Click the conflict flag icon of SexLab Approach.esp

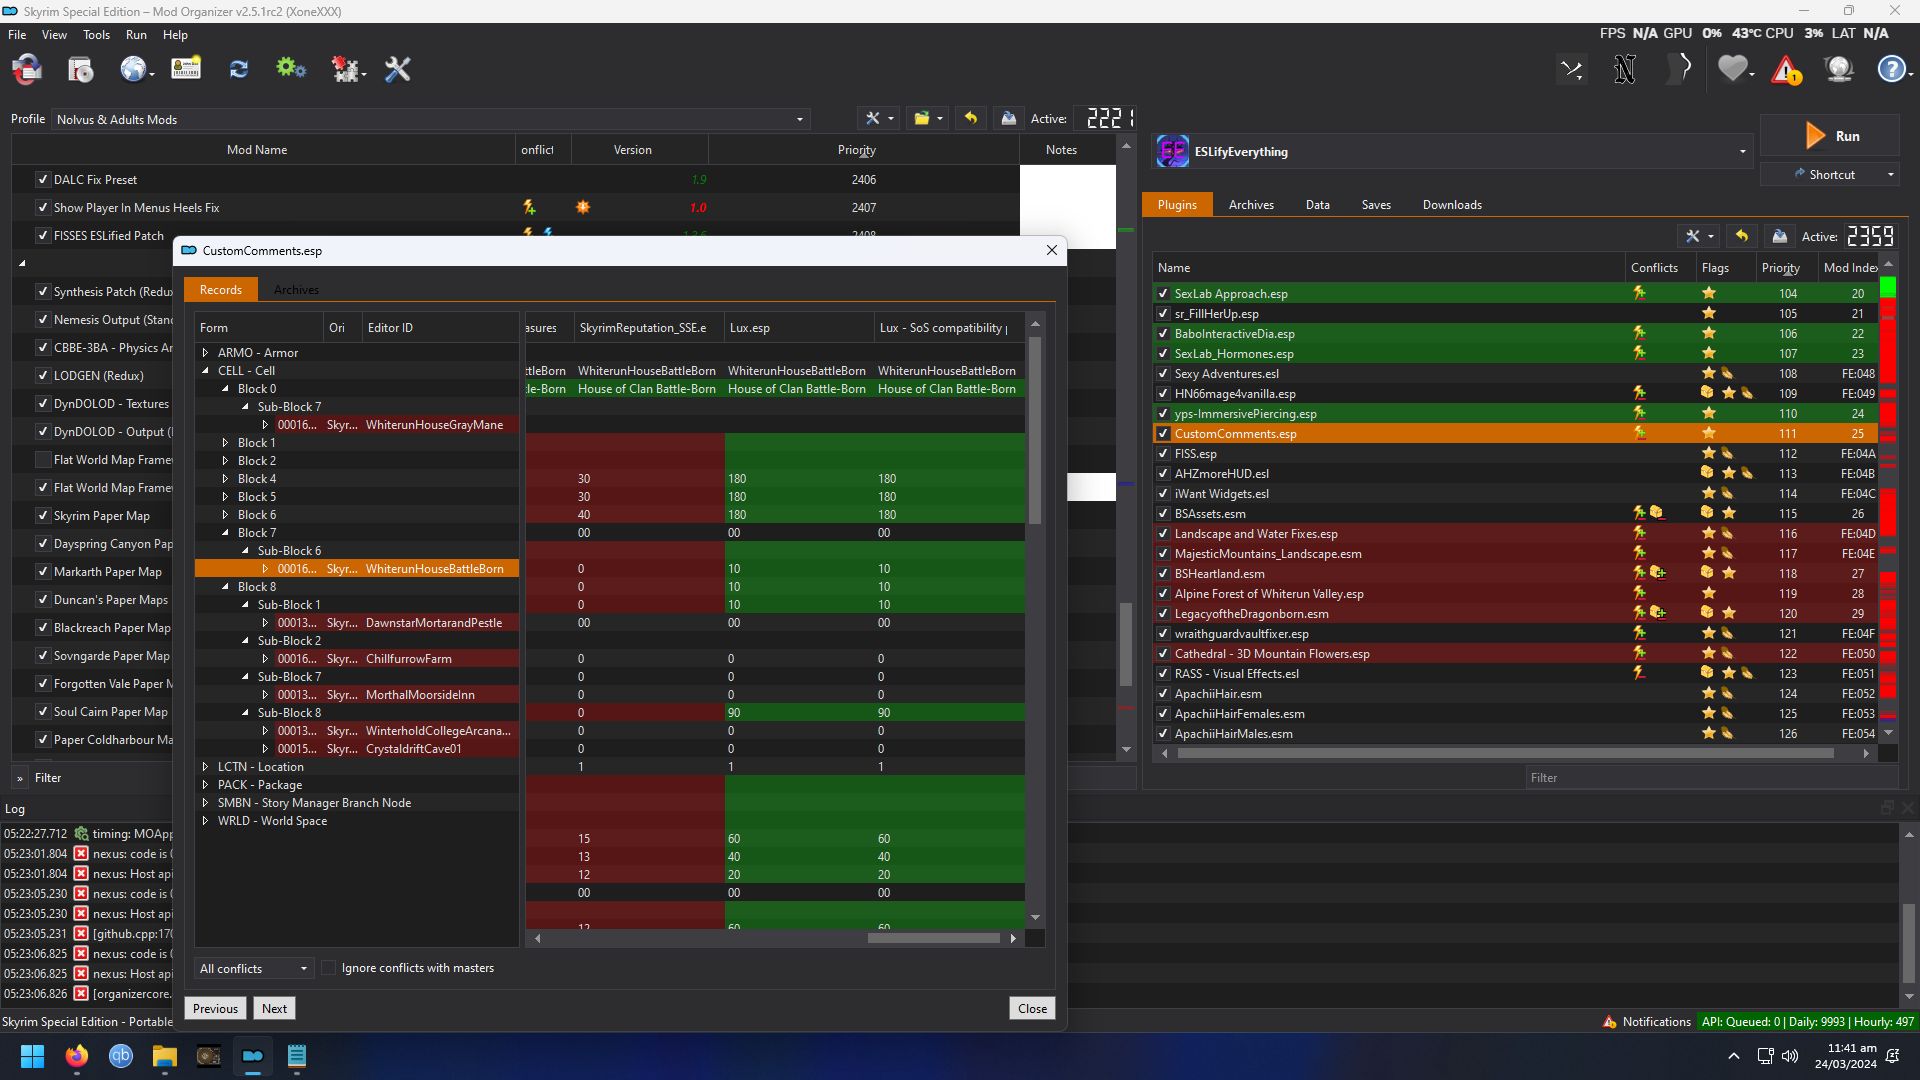point(1639,293)
